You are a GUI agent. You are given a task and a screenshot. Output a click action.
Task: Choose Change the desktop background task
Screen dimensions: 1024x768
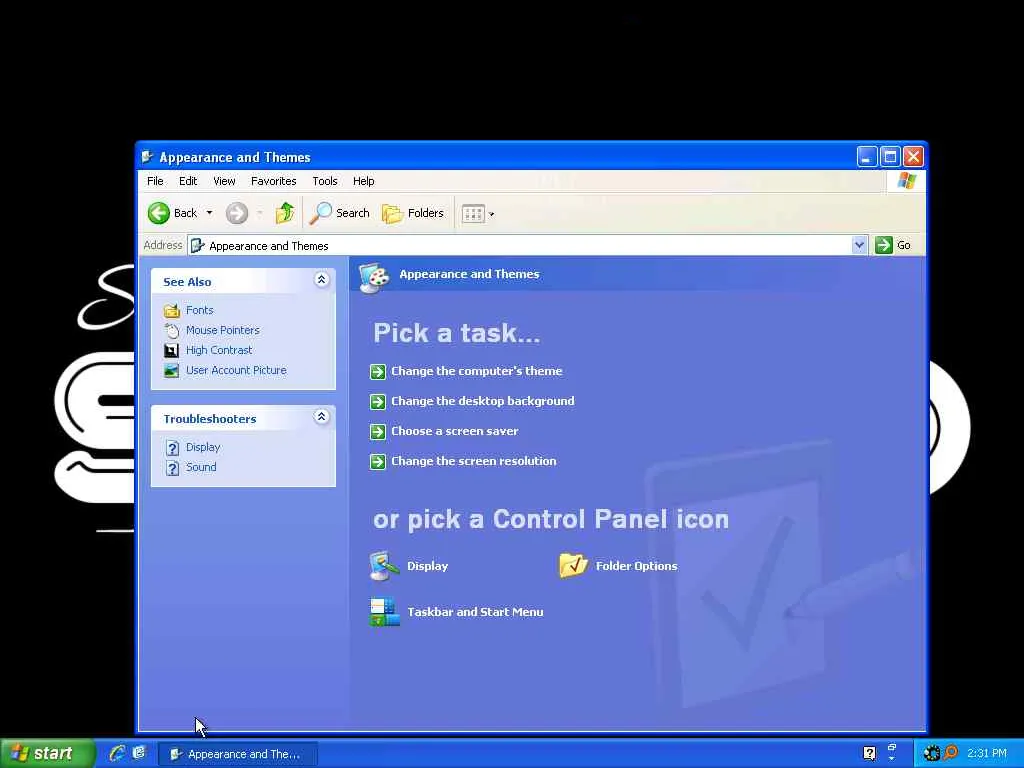coord(483,401)
